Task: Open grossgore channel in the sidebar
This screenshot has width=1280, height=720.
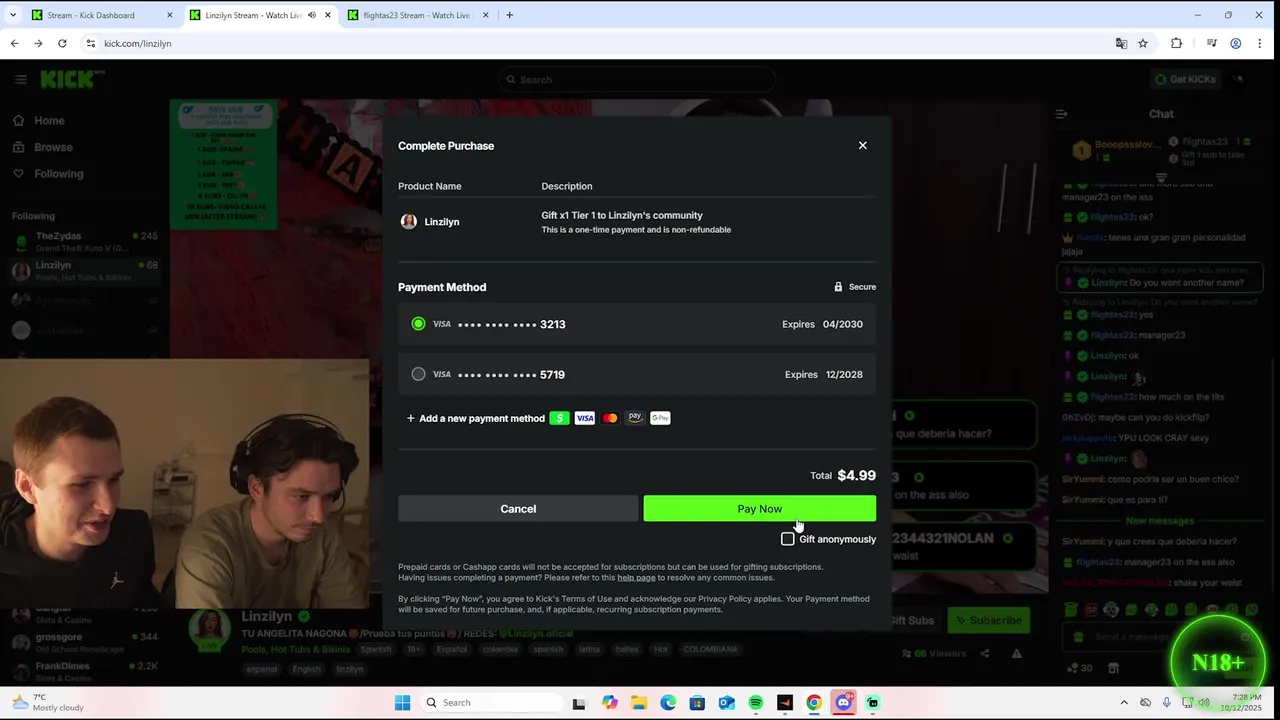Action: (x=84, y=642)
